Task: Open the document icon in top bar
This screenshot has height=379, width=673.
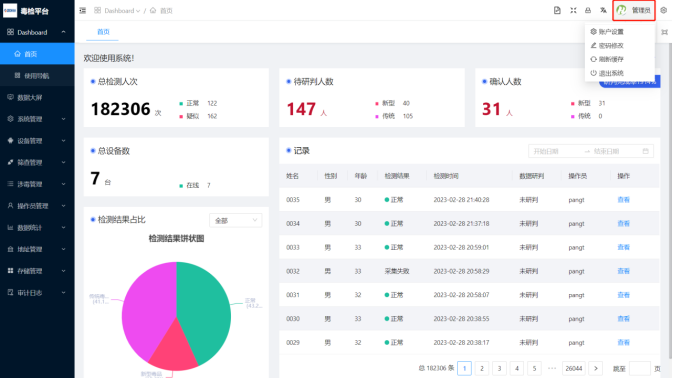Action: 557,10
